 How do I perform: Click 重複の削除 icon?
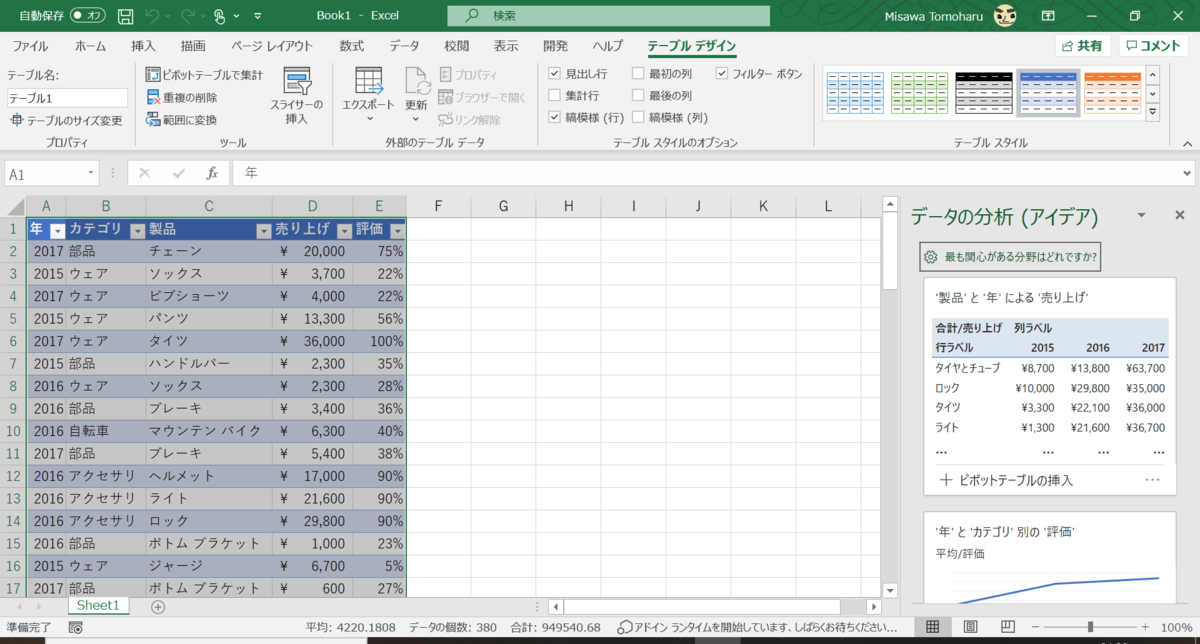[153, 97]
